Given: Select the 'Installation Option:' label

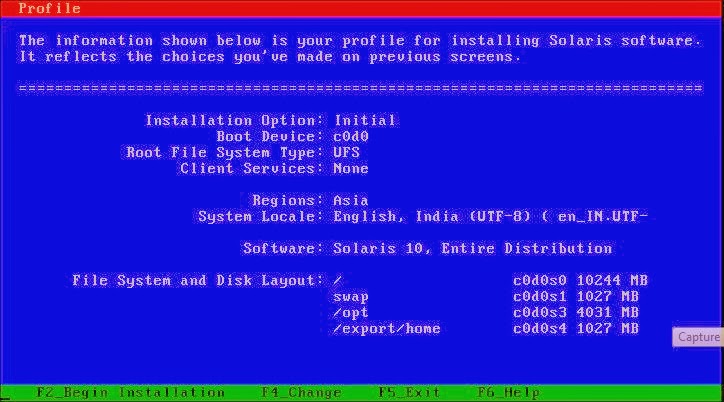Looking at the screenshot, I should click(235, 120).
